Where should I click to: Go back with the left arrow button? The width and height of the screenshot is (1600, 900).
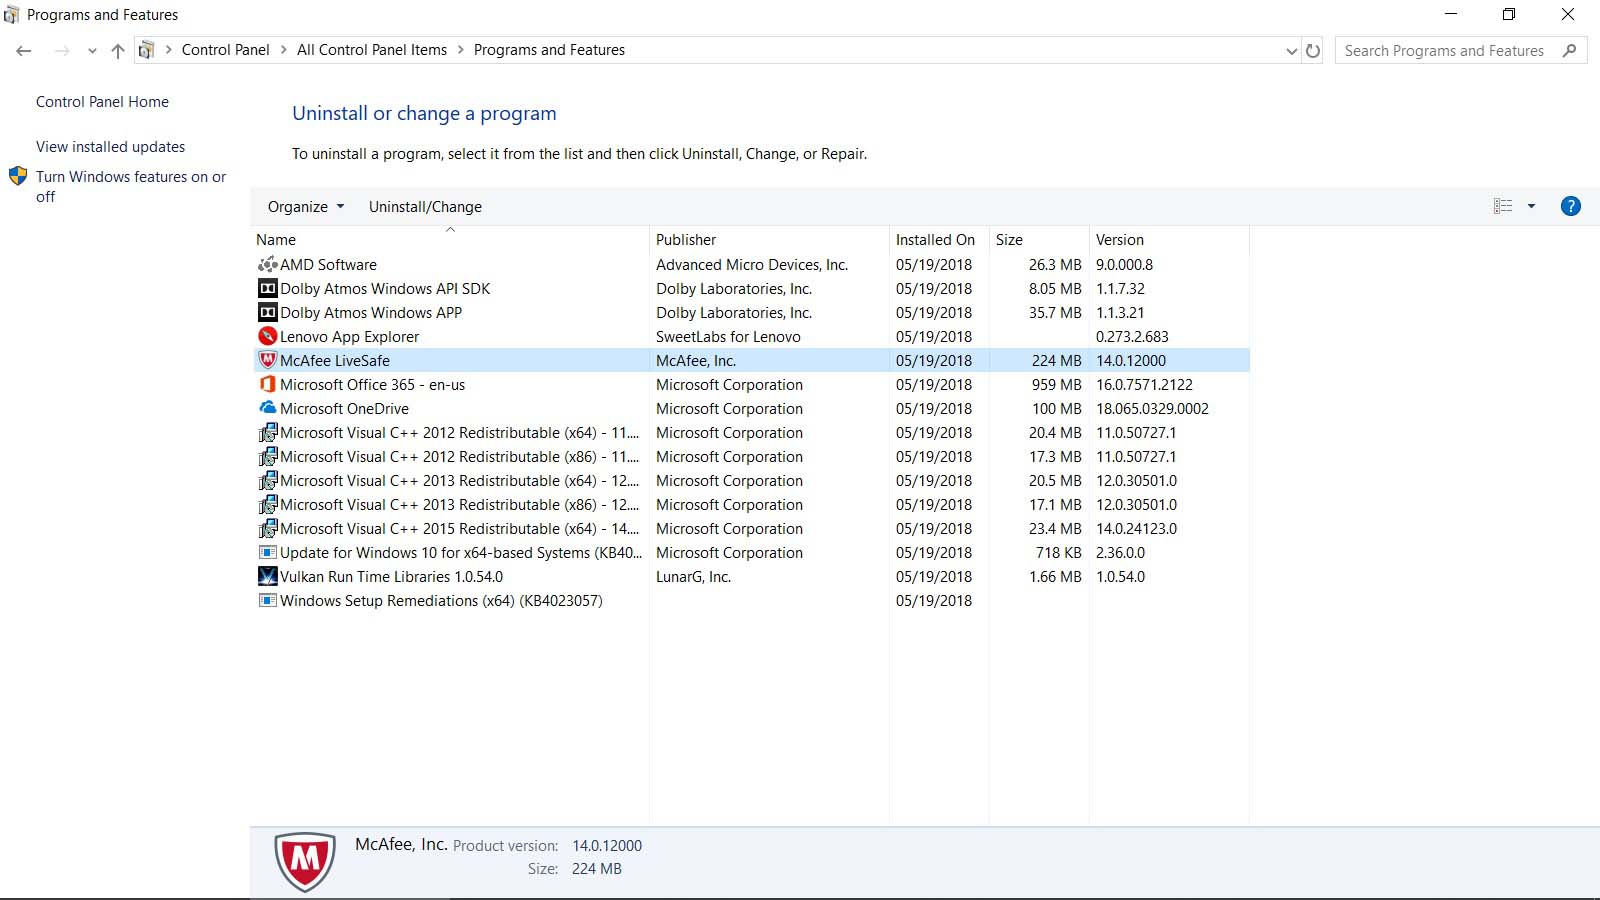tap(24, 51)
